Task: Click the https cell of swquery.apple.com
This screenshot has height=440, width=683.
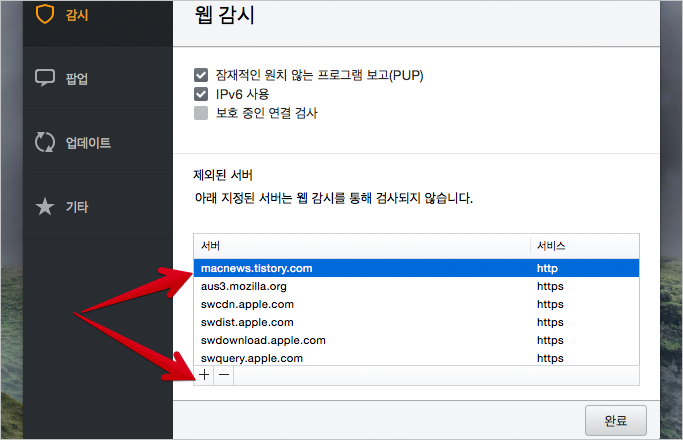Action: [x=550, y=358]
